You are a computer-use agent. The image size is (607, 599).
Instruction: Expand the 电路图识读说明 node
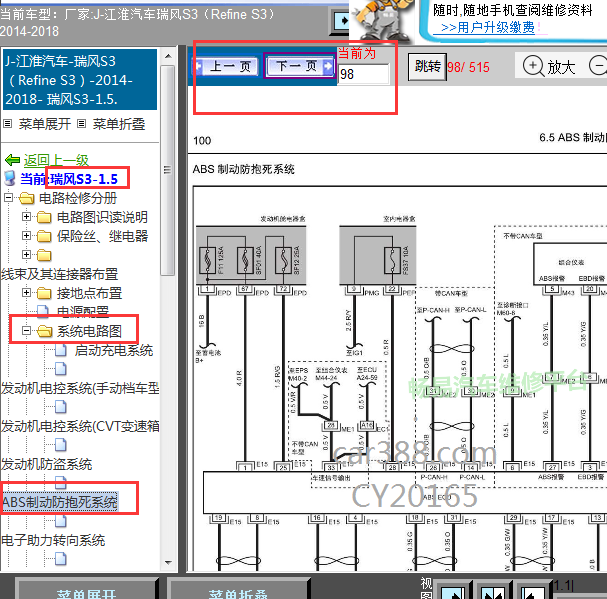point(26,216)
